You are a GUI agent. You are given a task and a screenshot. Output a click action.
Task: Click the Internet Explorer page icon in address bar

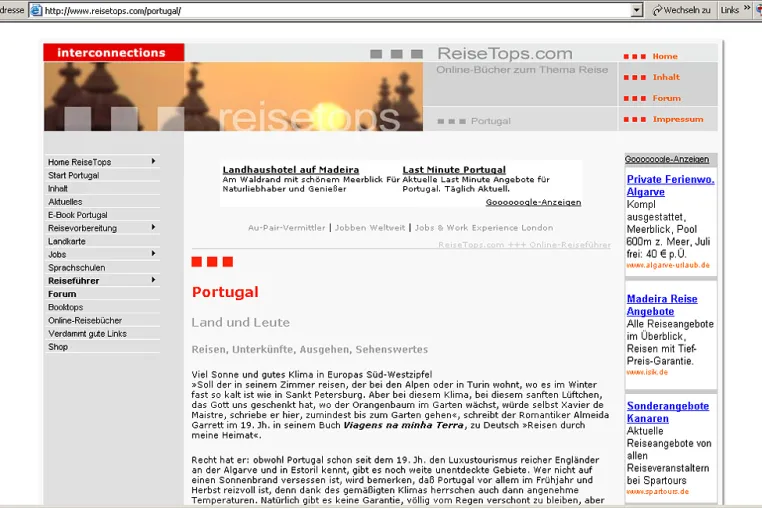click(36, 10)
